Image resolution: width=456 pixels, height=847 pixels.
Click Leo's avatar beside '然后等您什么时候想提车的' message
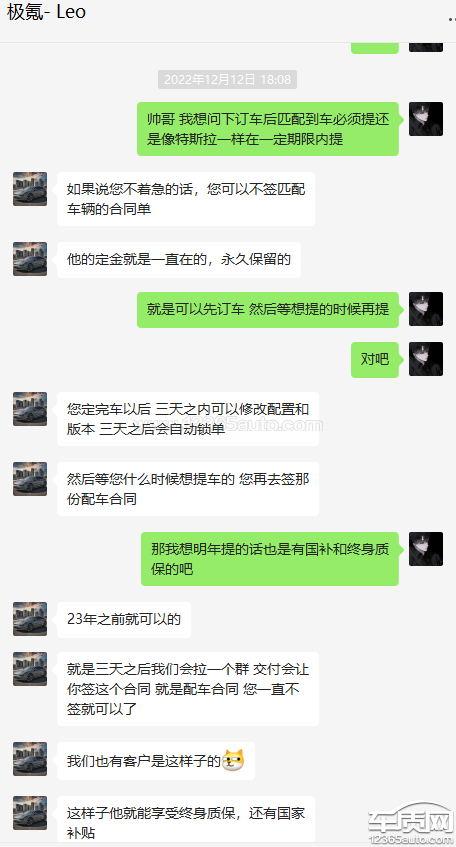pyautogui.click(x=30, y=479)
